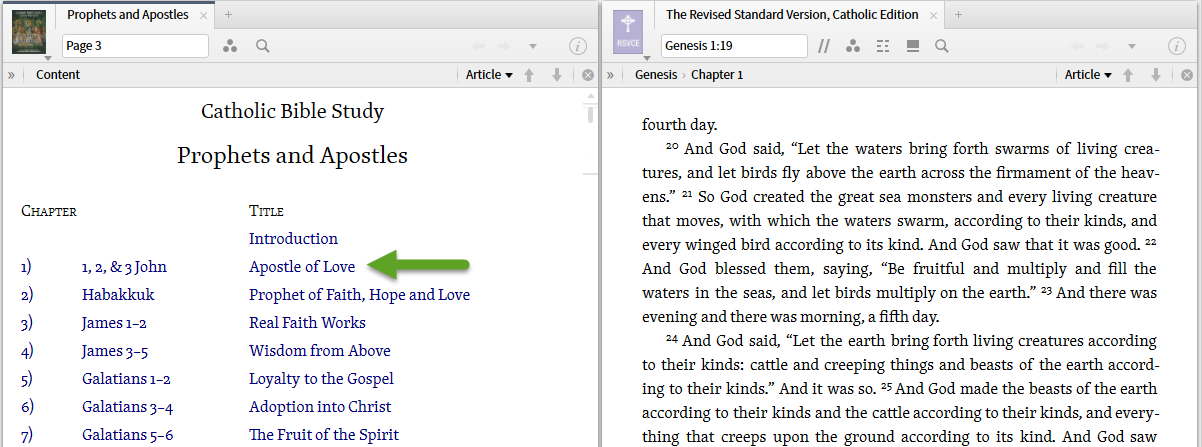Image resolution: width=1202 pixels, height=447 pixels.
Task: Open resource info icon in RSVCE panel
Action: coord(1177,46)
